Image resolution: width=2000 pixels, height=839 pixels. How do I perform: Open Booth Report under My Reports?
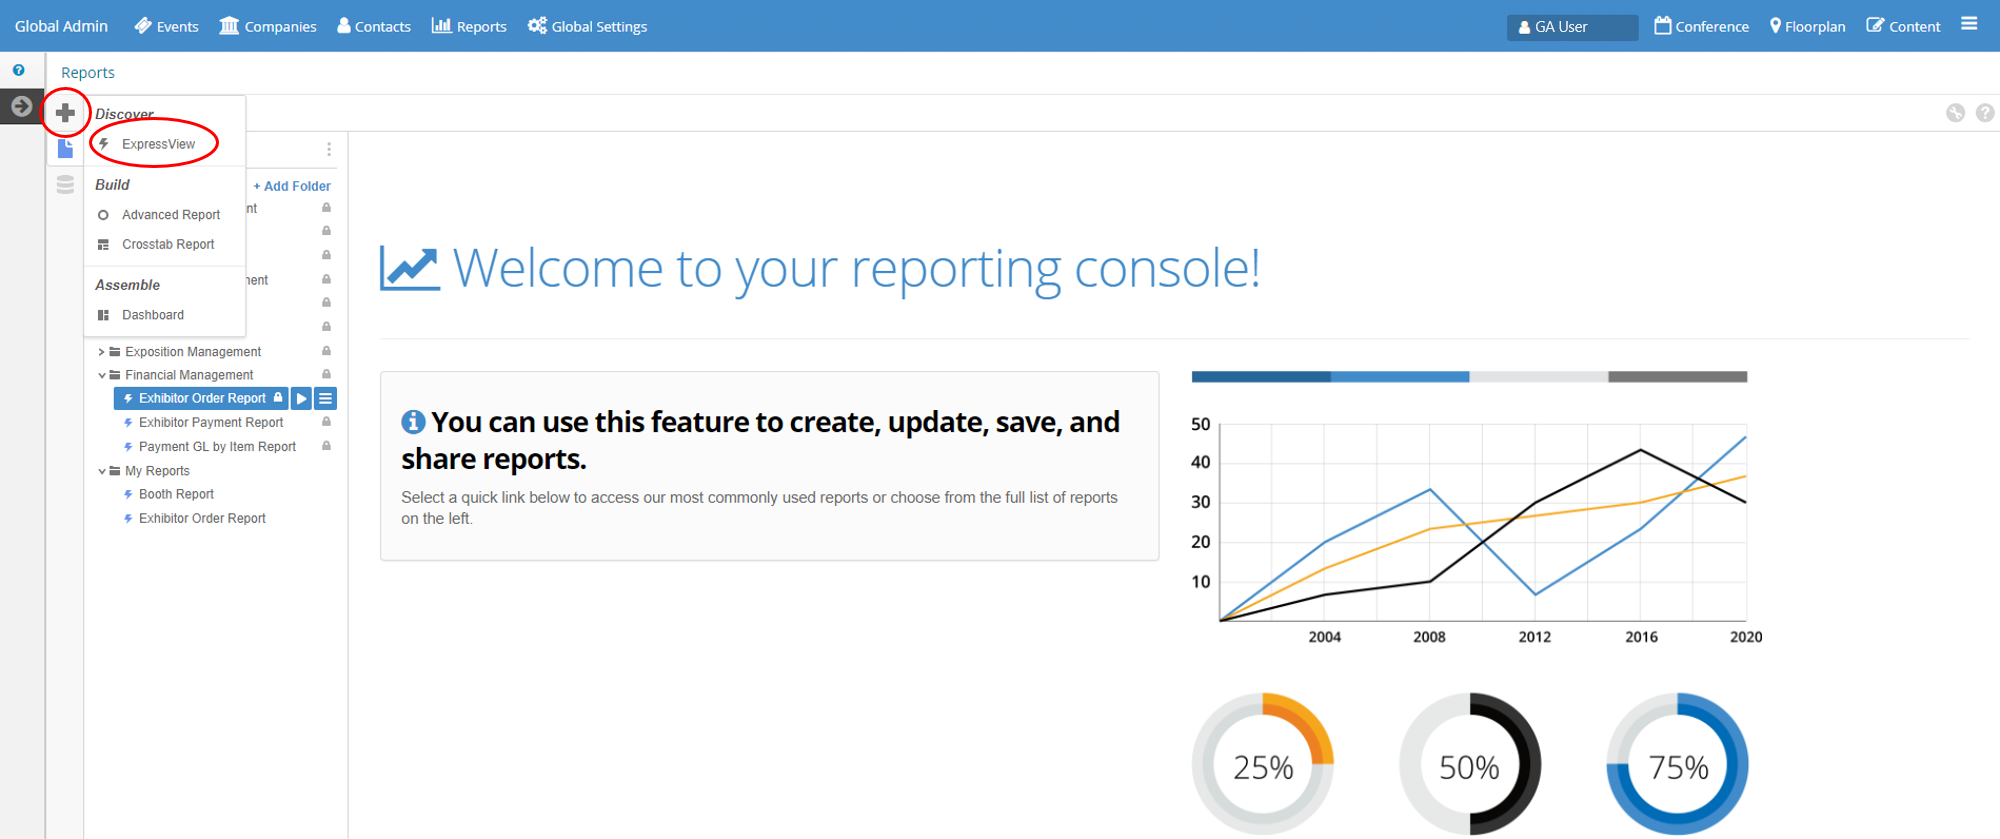point(176,494)
